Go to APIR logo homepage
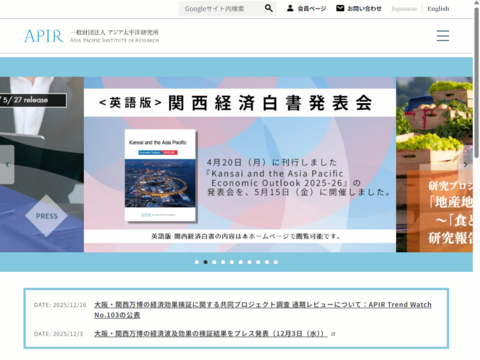 91,36
